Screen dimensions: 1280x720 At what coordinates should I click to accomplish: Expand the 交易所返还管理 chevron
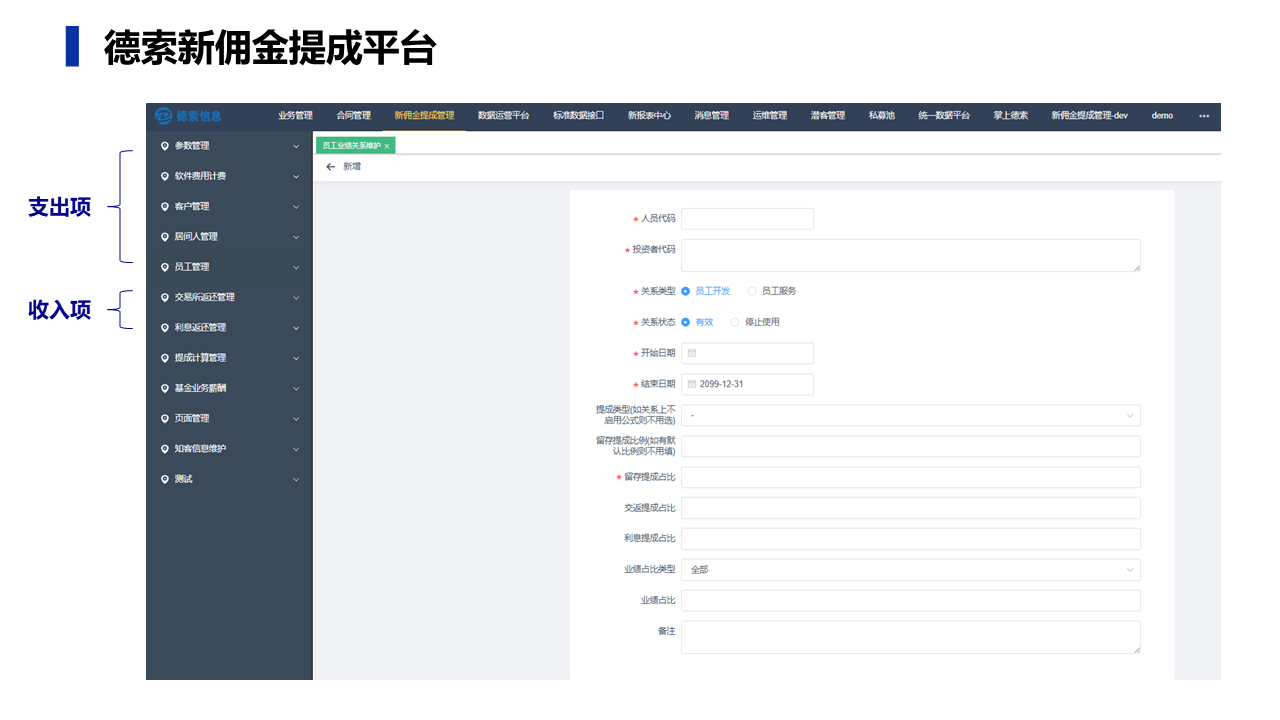[x=296, y=297]
